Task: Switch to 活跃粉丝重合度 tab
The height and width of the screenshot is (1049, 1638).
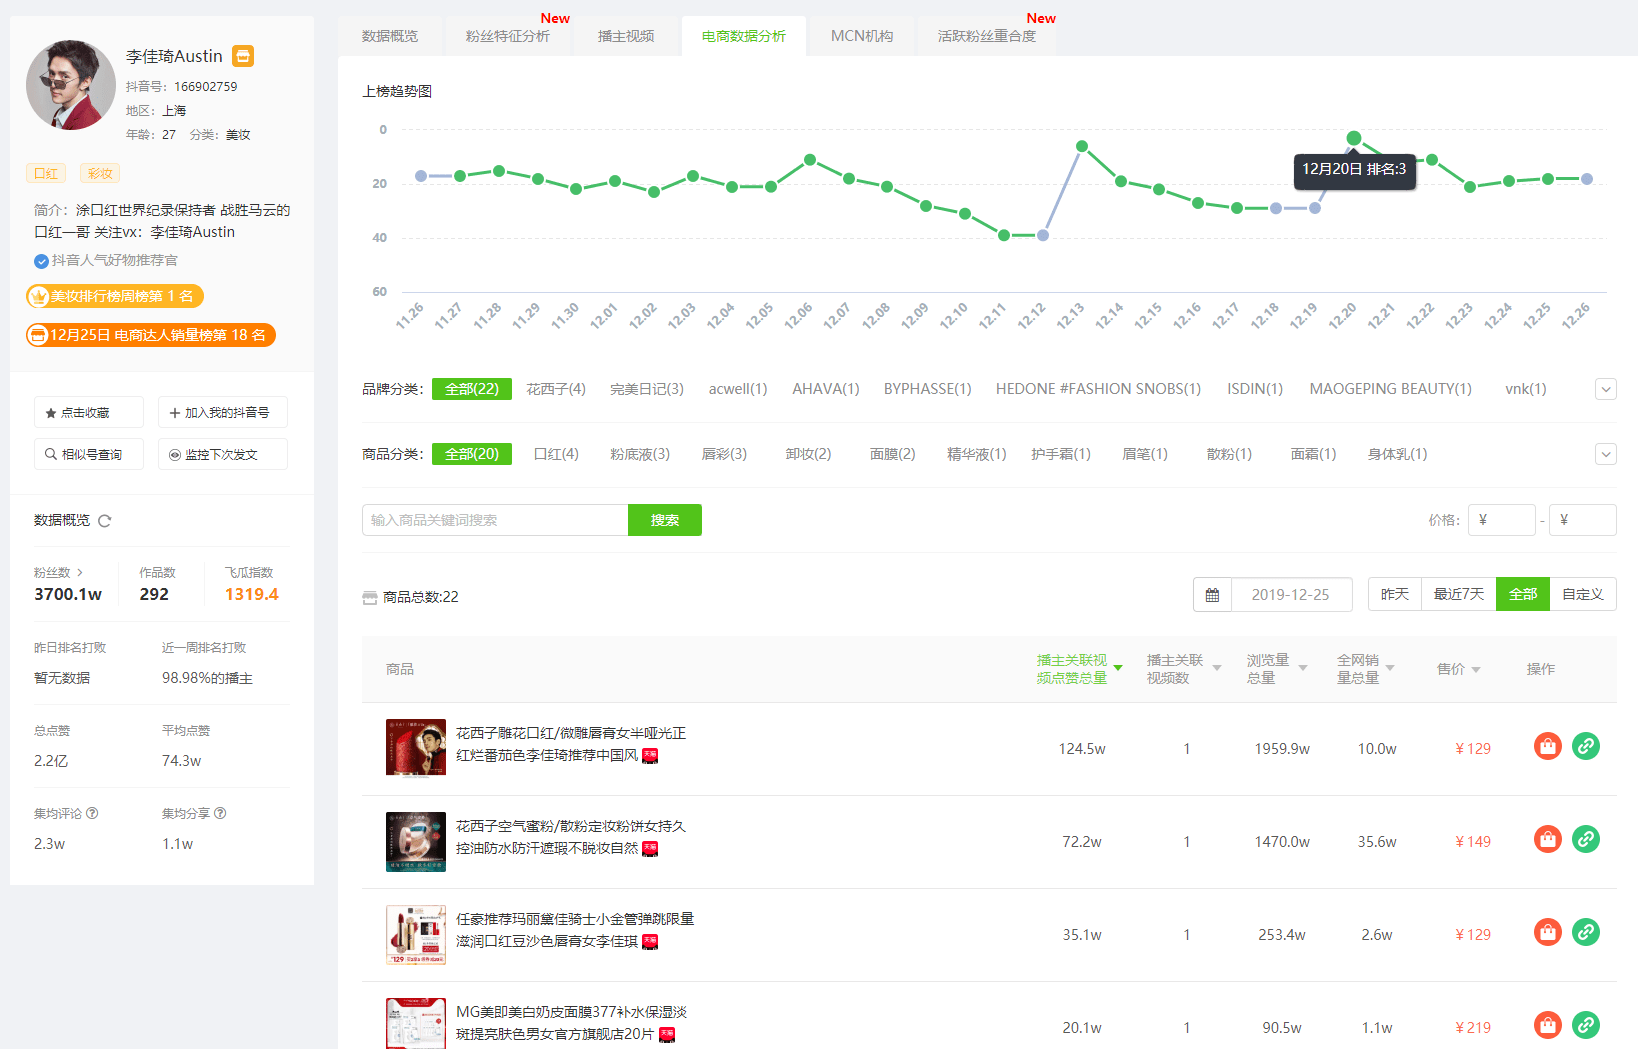Action: [987, 36]
